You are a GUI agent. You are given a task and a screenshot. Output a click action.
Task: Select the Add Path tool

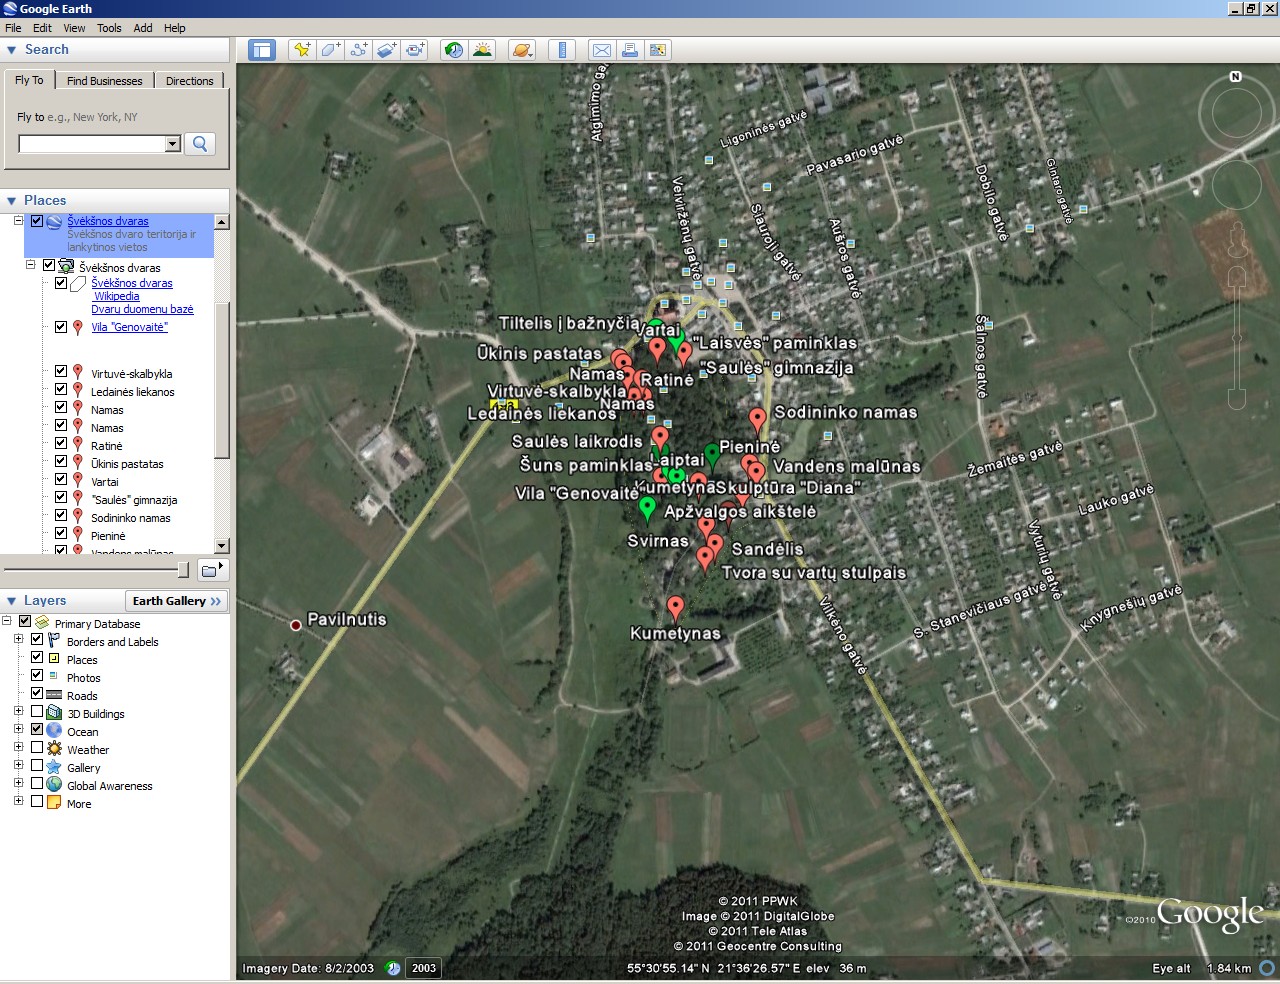coord(358,50)
